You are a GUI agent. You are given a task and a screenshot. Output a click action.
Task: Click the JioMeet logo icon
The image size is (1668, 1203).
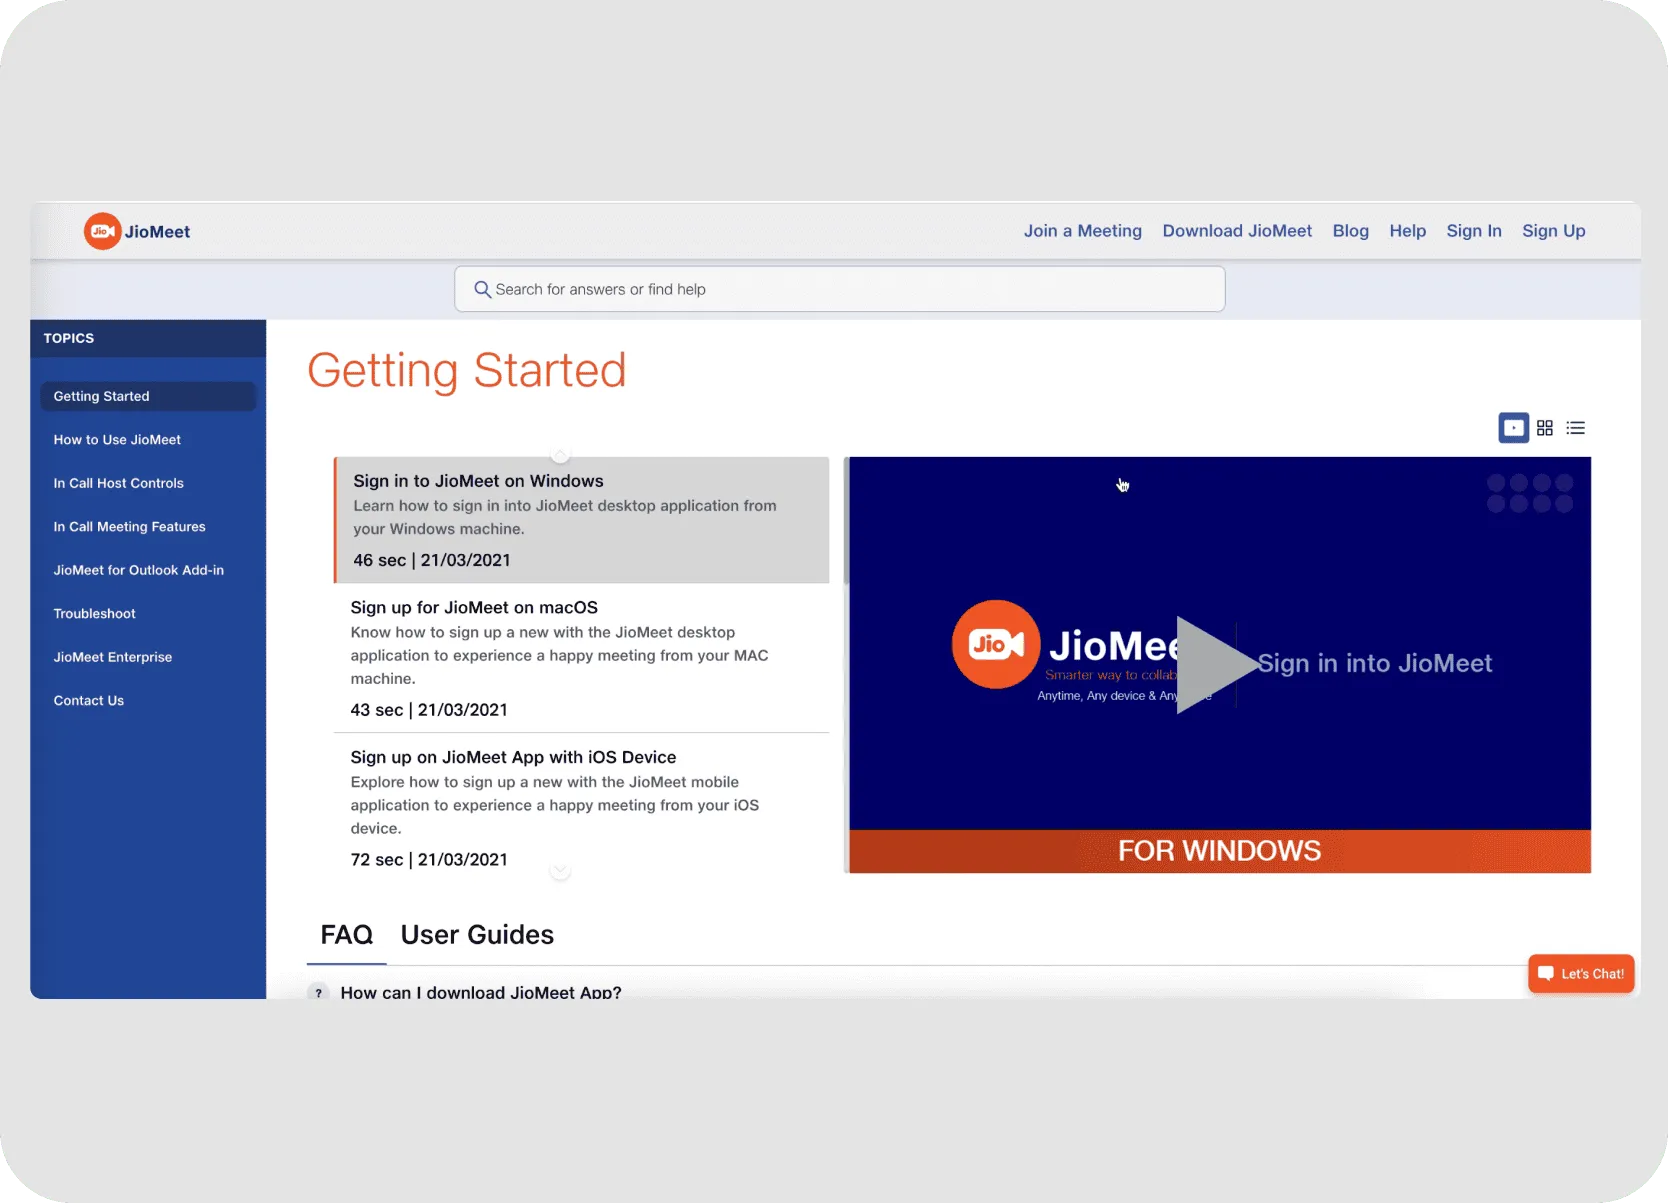[103, 231]
